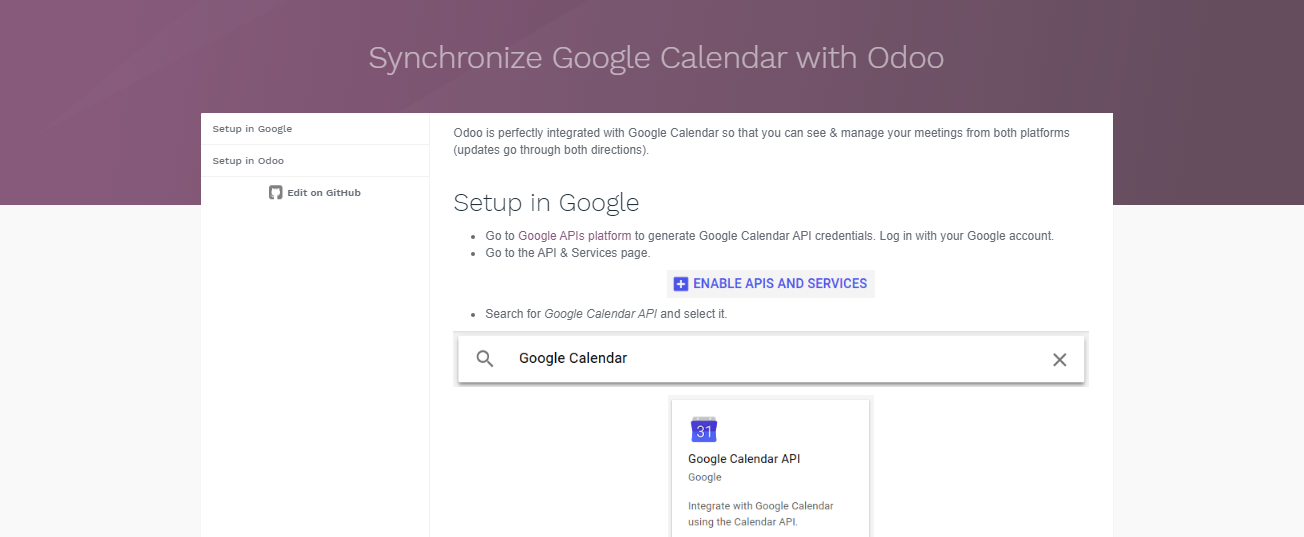
Task: Click the magnifier search icon
Action: pyautogui.click(x=485, y=359)
